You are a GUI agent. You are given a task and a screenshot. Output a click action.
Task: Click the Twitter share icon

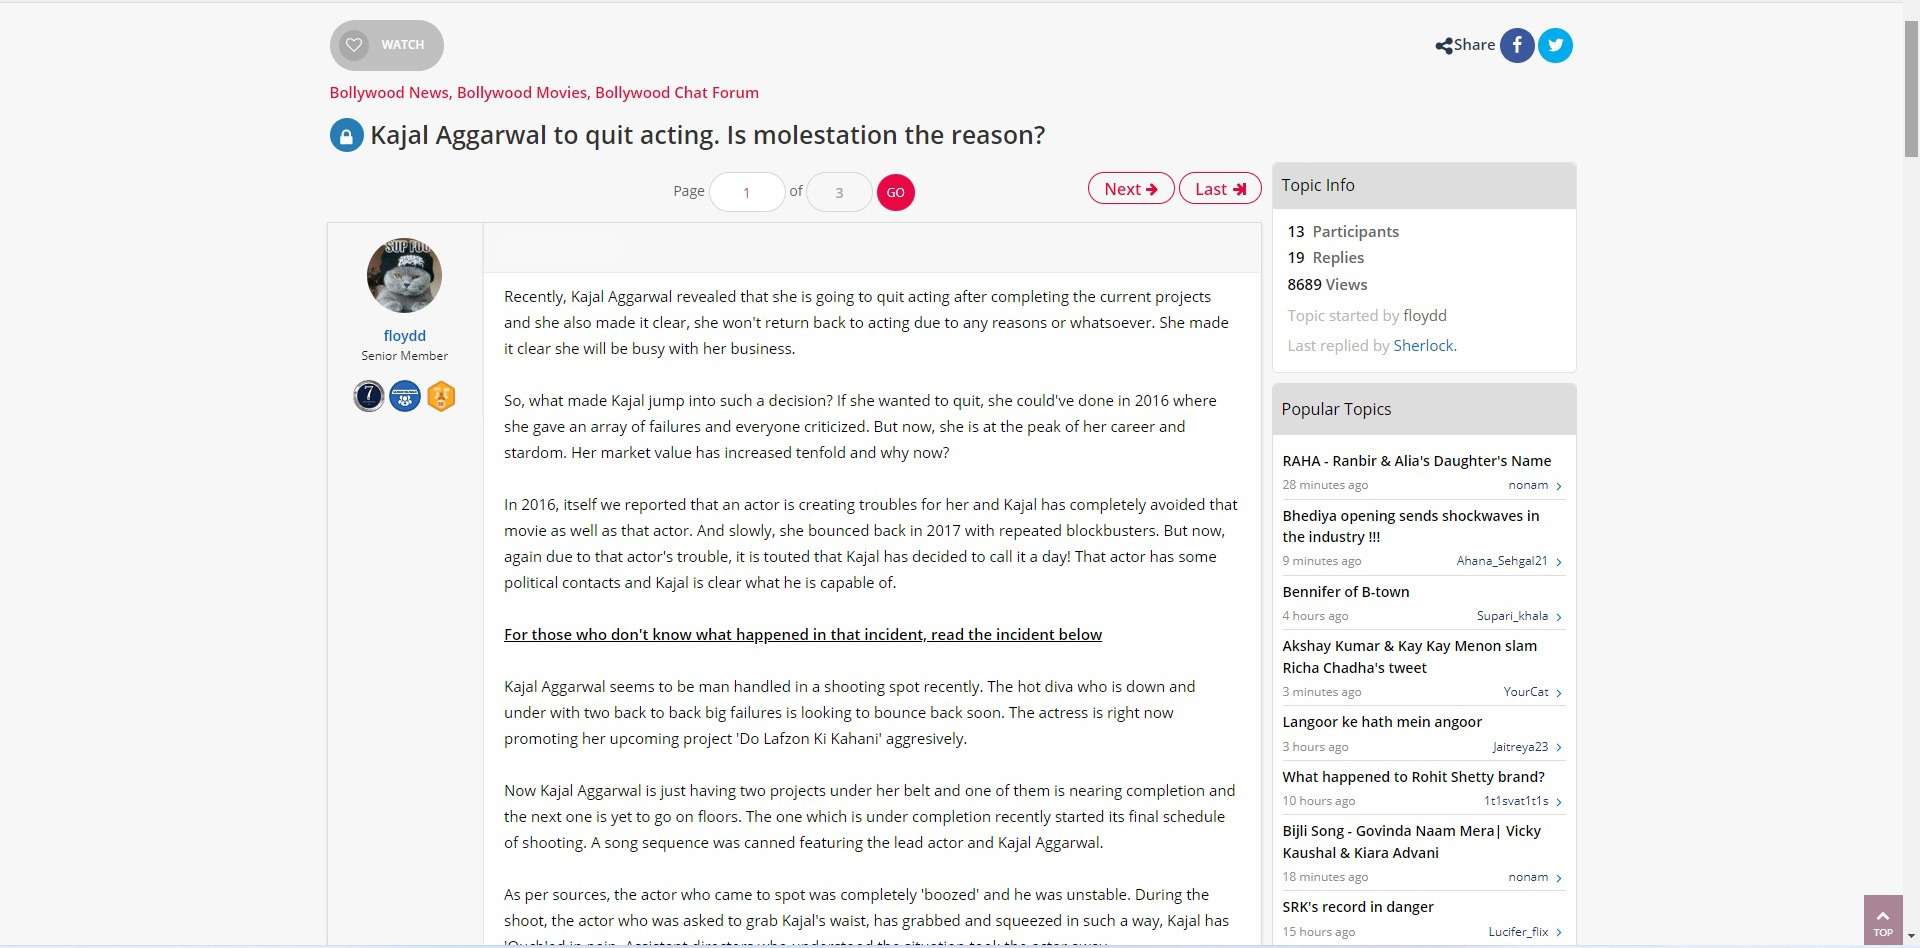tap(1555, 45)
